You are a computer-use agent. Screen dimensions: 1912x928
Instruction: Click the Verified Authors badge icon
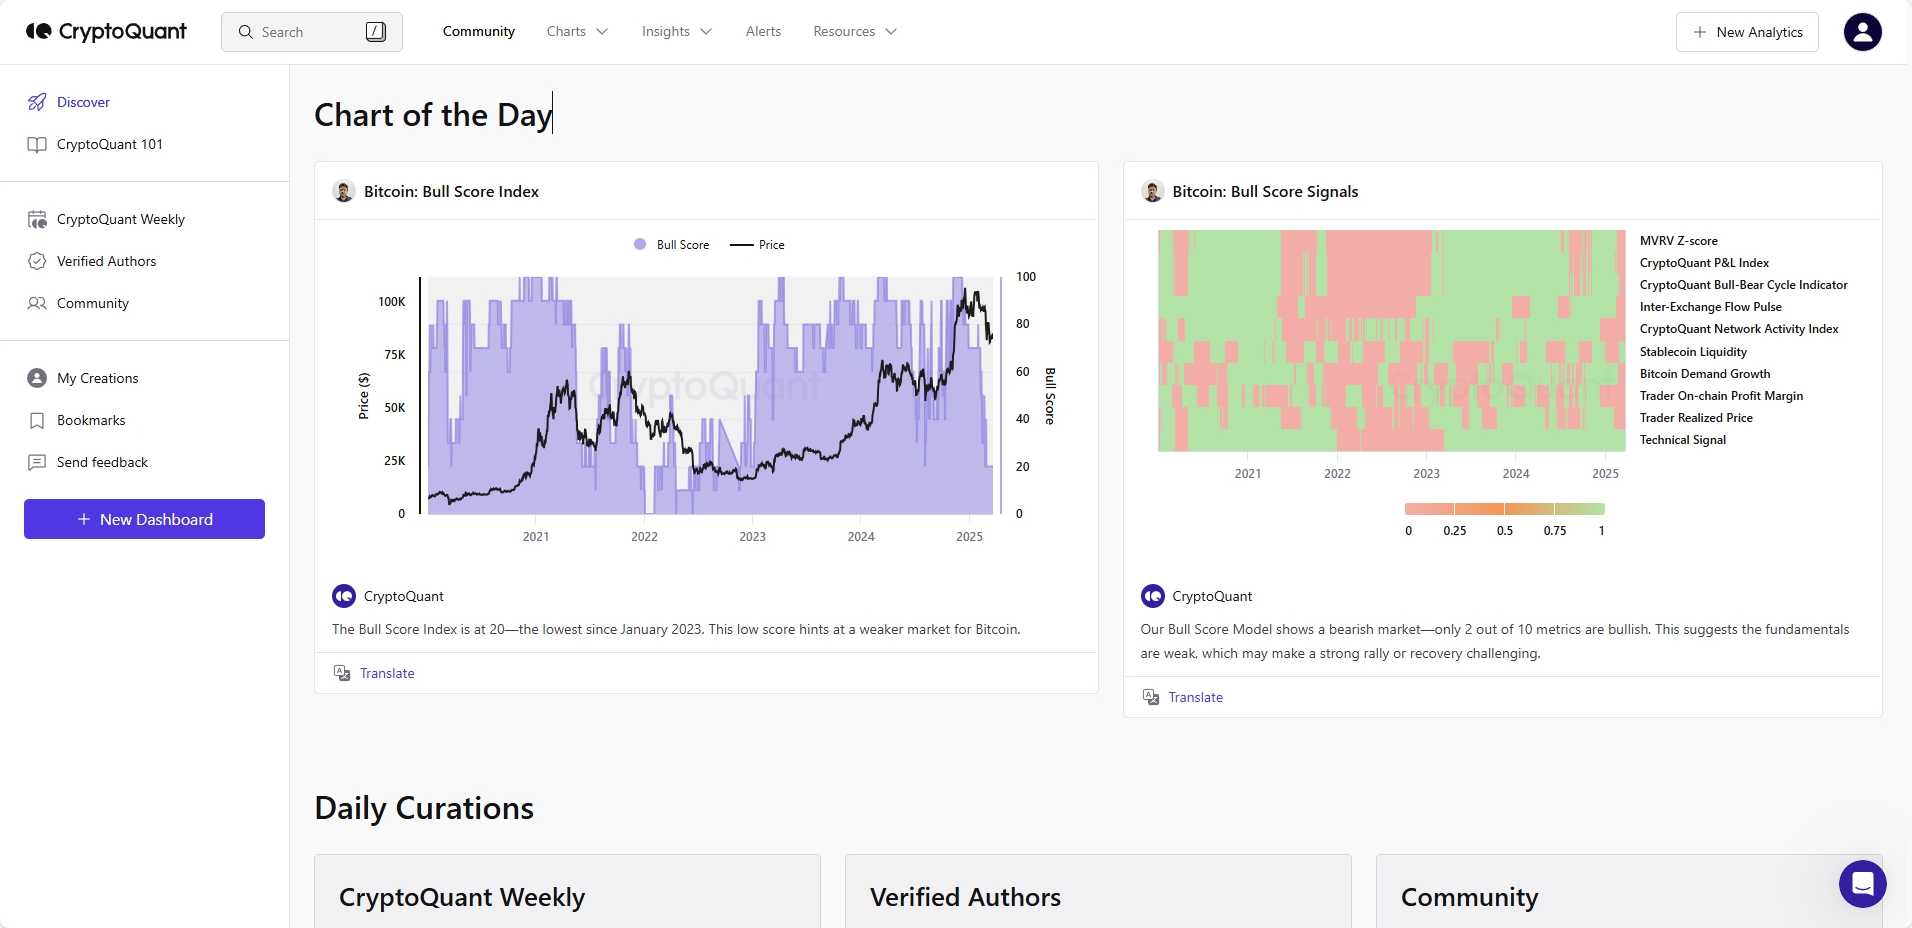click(x=36, y=261)
